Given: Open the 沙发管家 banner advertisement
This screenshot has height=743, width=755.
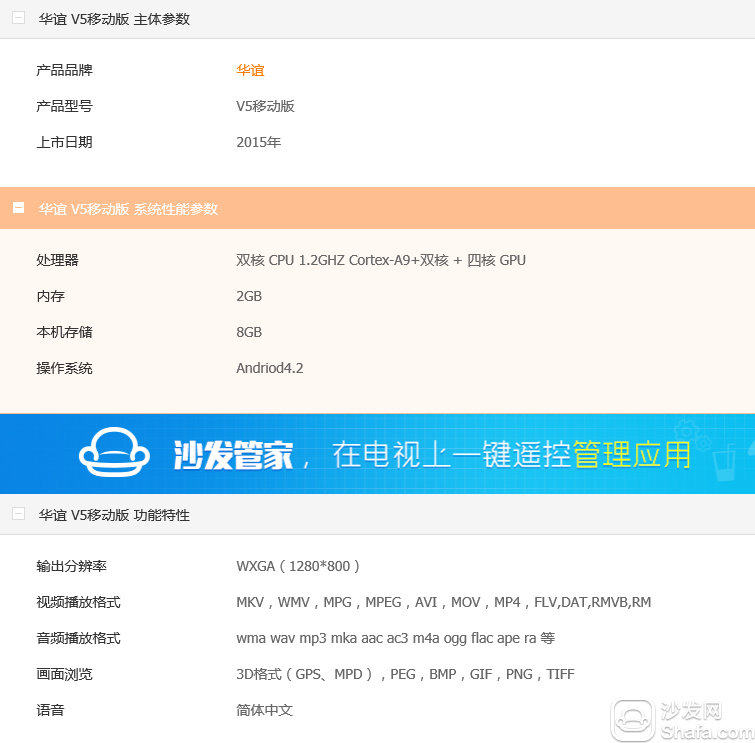Looking at the screenshot, I should coord(378,454).
